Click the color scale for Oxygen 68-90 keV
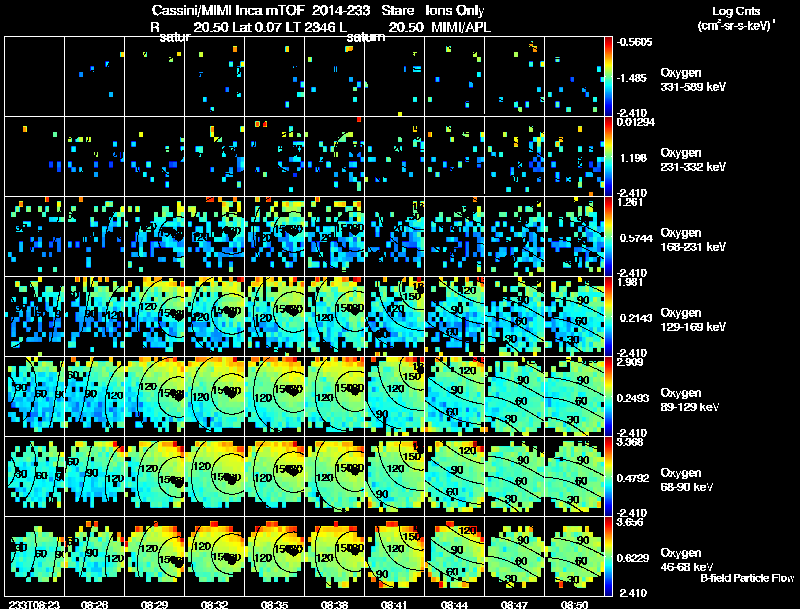800x609 pixels. coord(608,476)
